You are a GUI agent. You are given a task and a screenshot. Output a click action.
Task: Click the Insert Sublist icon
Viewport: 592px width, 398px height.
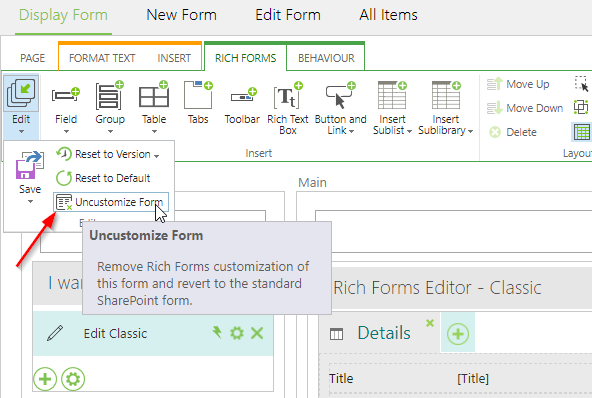click(x=392, y=95)
